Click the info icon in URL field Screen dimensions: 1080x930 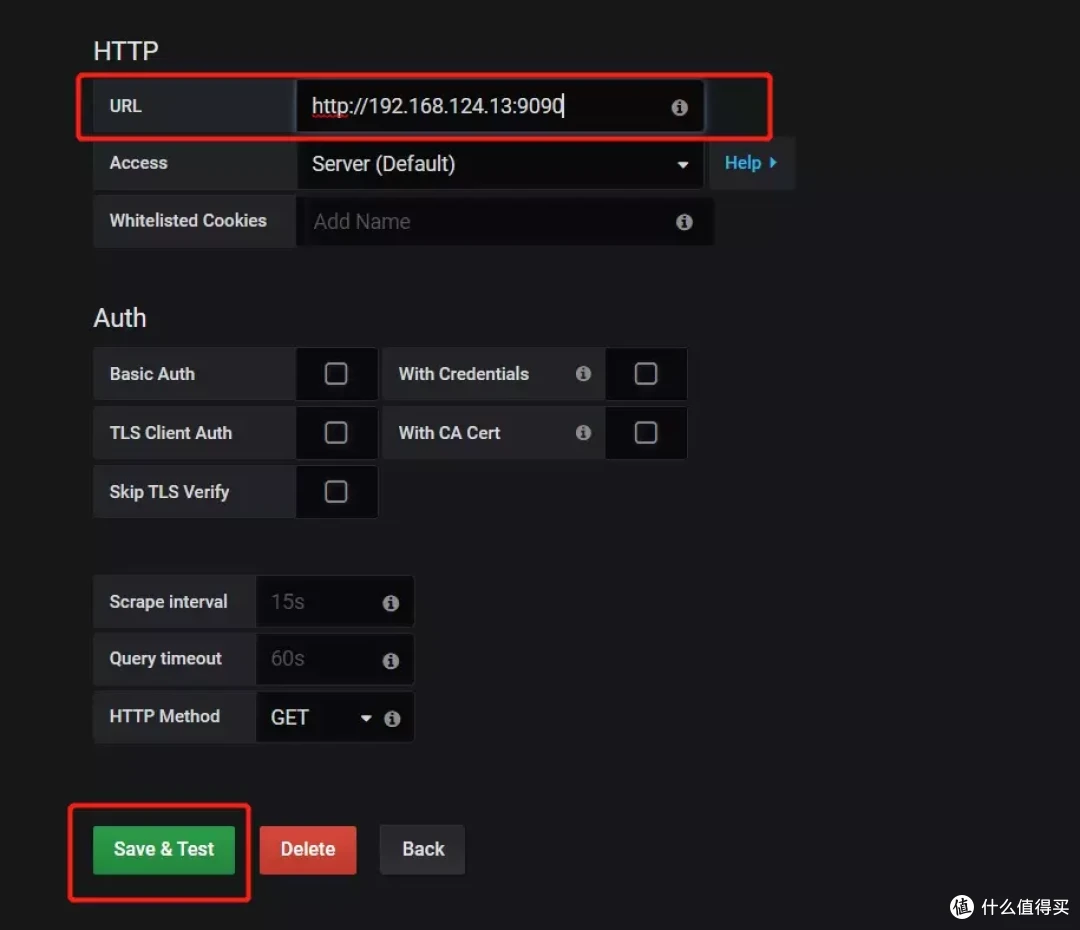tap(679, 107)
